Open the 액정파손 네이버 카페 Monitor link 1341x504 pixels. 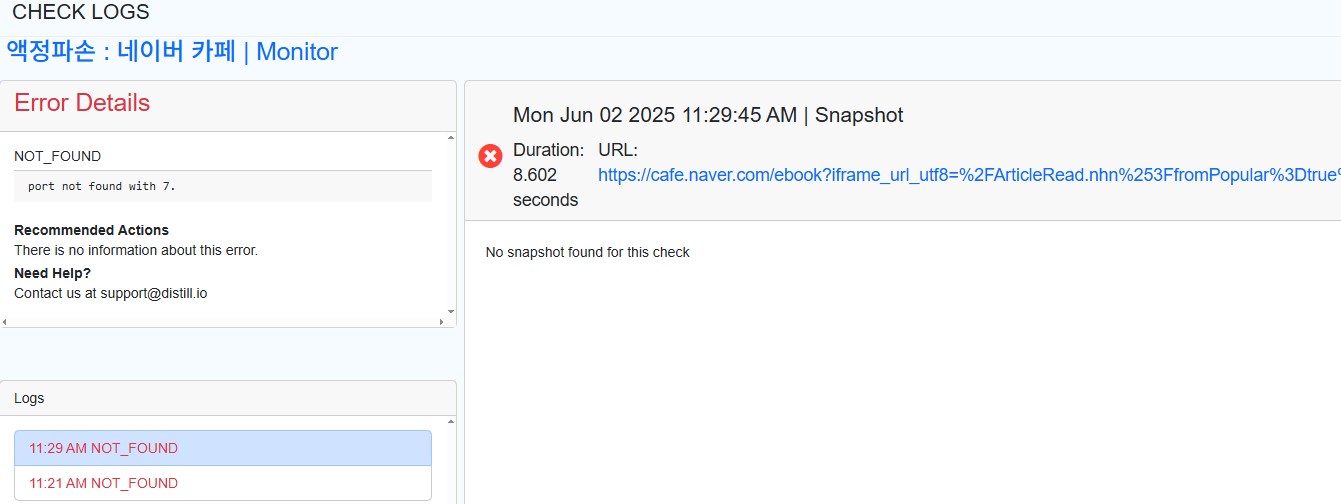[172, 51]
